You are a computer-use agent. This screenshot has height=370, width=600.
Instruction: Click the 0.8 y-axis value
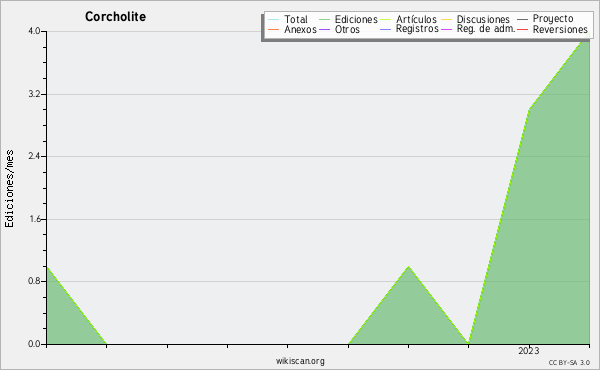click(34, 281)
